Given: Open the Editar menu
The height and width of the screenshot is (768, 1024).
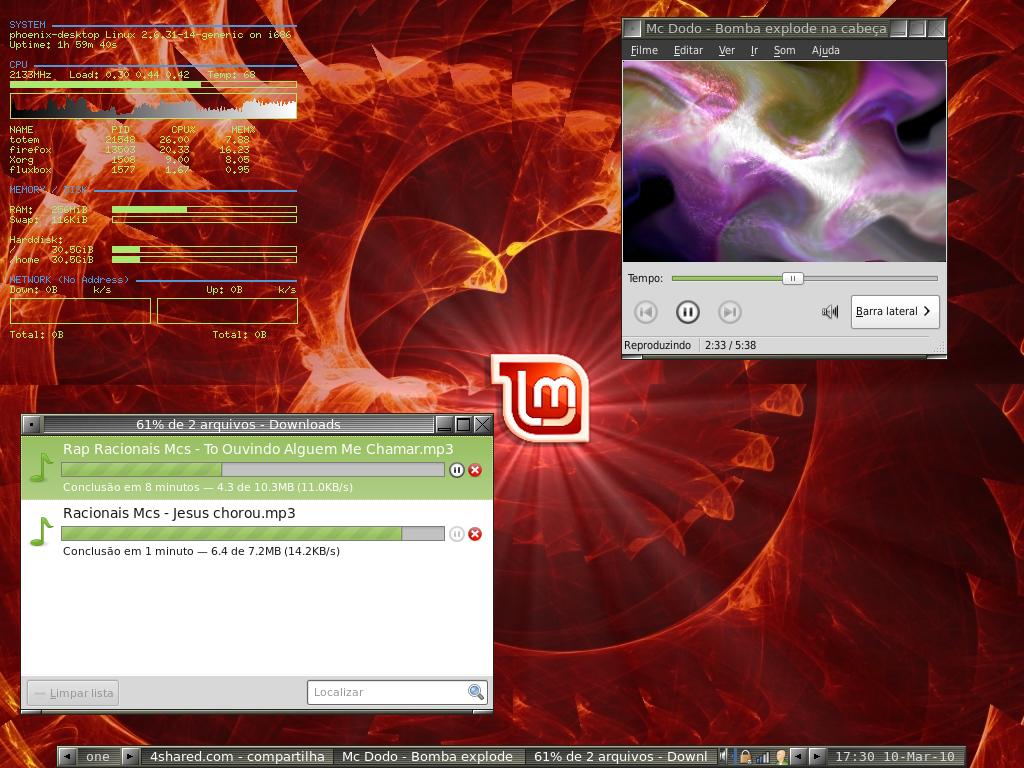Looking at the screenshot, I should 688,50.
